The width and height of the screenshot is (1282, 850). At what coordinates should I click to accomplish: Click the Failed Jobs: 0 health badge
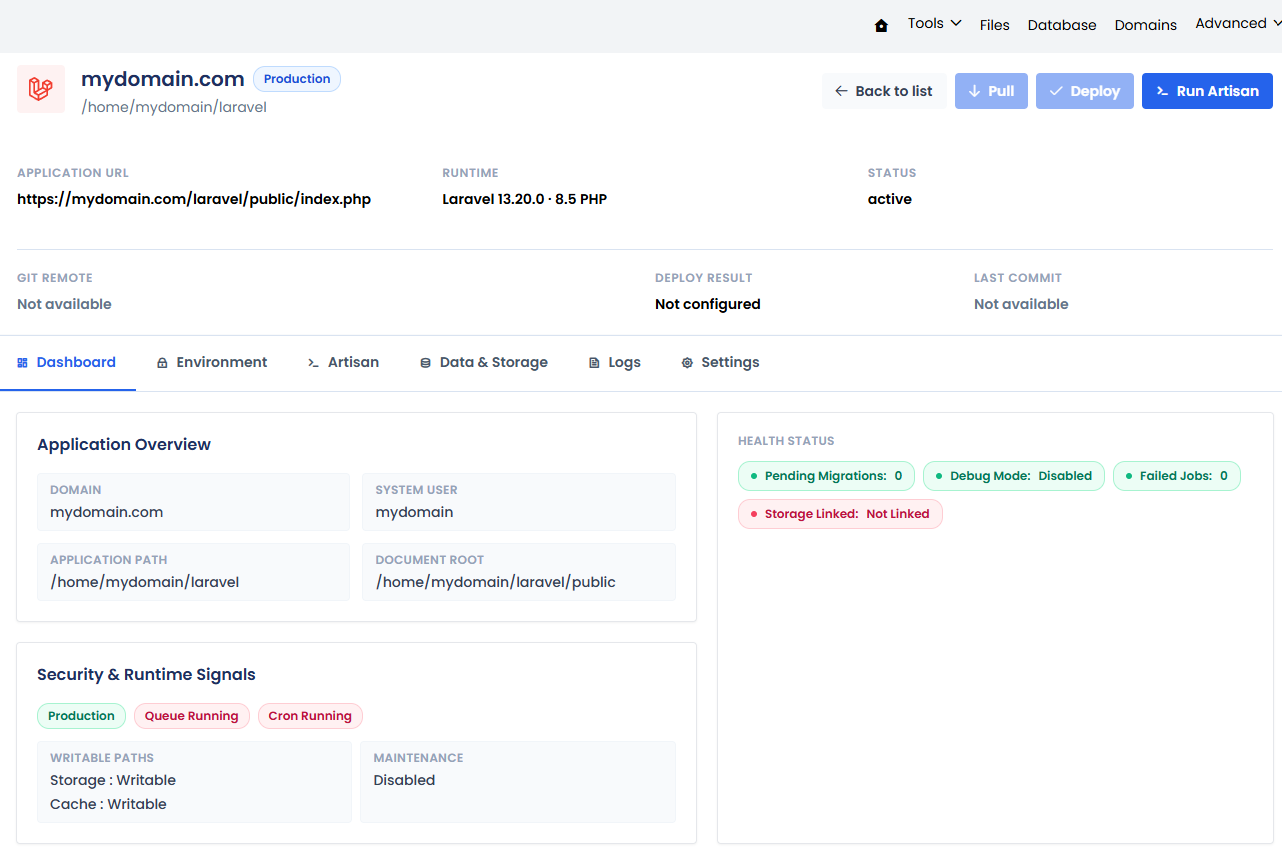1177,476
